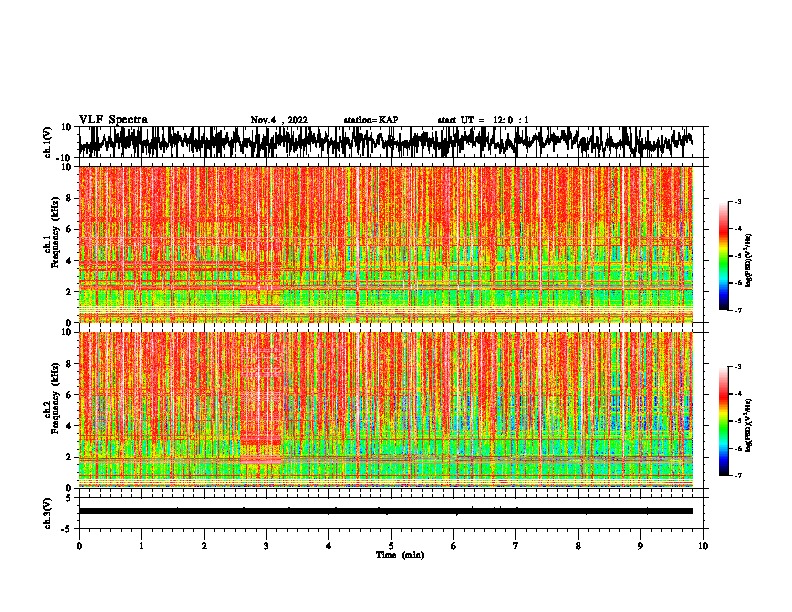Click the ch.3(V) black signal bar
792x612 pixels.
coord(386,511)
